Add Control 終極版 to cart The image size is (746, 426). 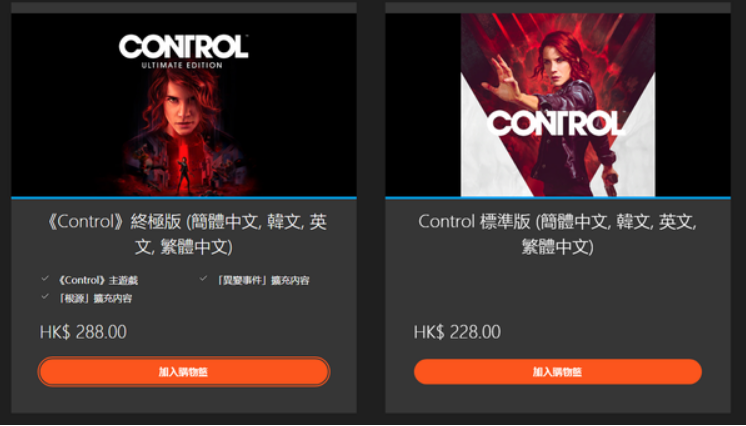[x=184, y=372]
